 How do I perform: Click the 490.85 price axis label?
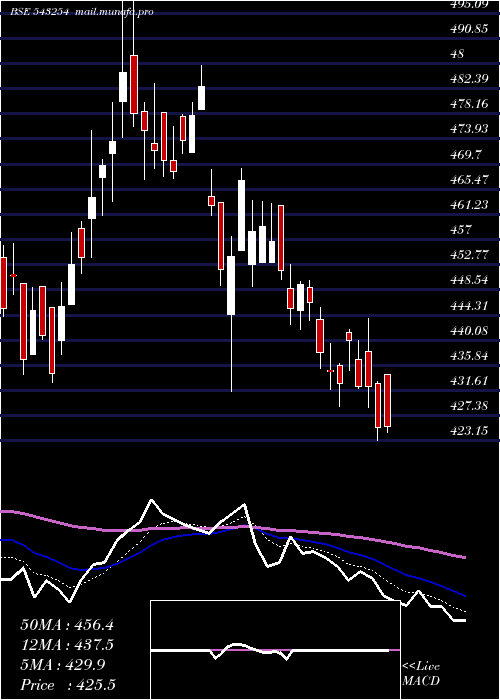coord(469,29)
